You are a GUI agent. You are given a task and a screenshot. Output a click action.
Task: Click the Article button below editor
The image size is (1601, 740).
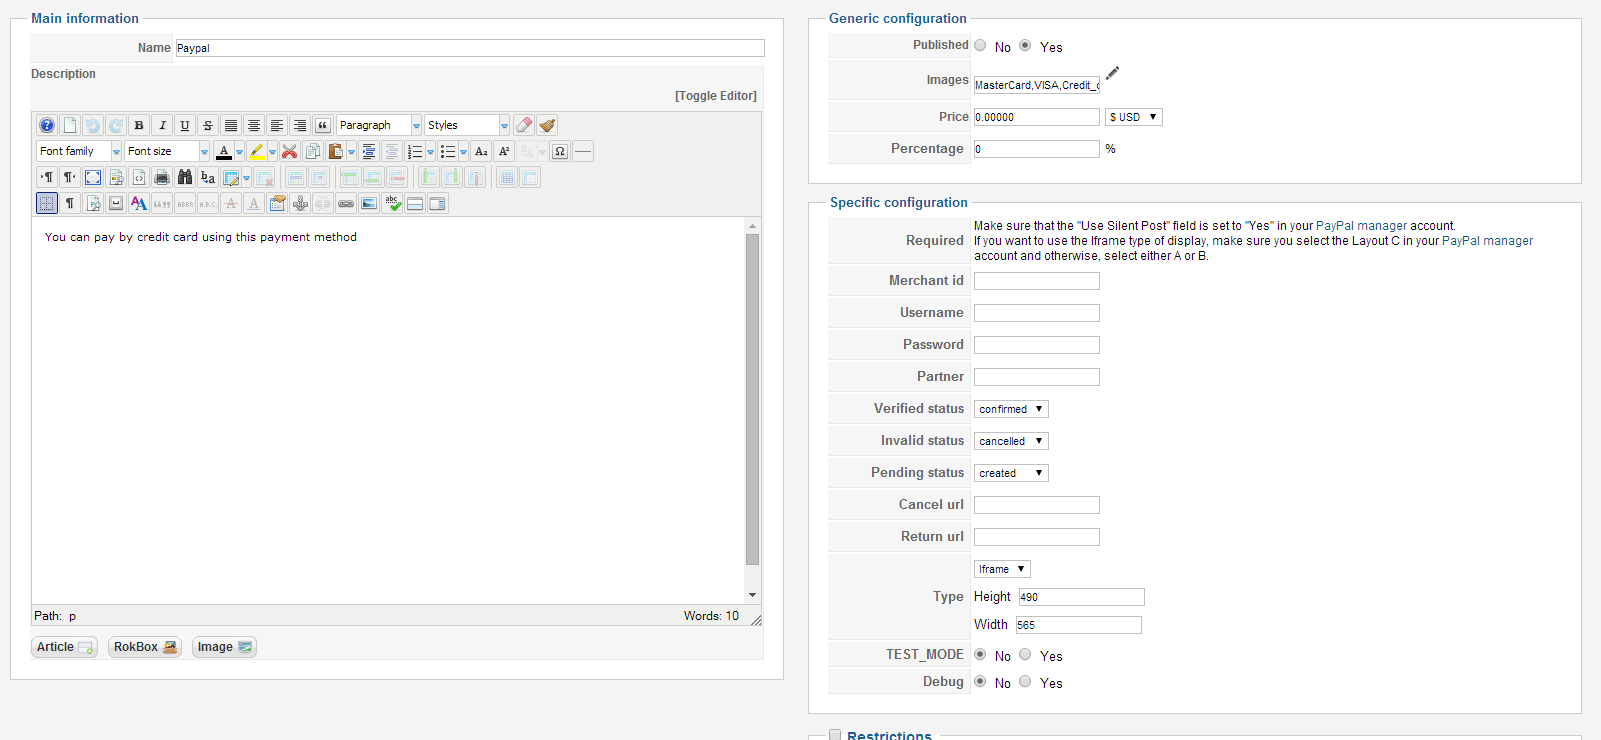click(64, 647)
